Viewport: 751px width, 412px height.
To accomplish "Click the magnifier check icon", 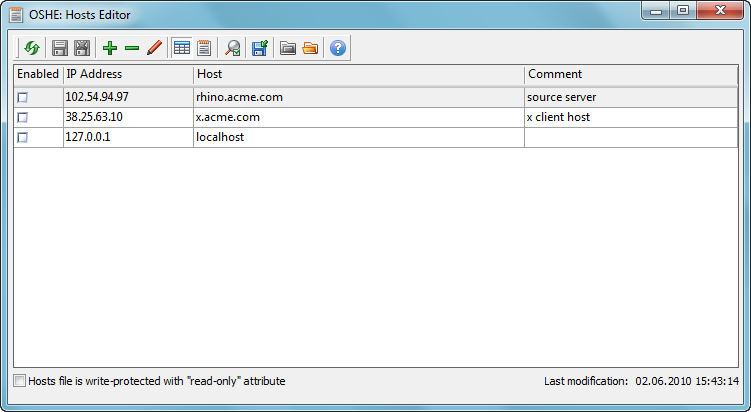I will [x=233, y=48].
